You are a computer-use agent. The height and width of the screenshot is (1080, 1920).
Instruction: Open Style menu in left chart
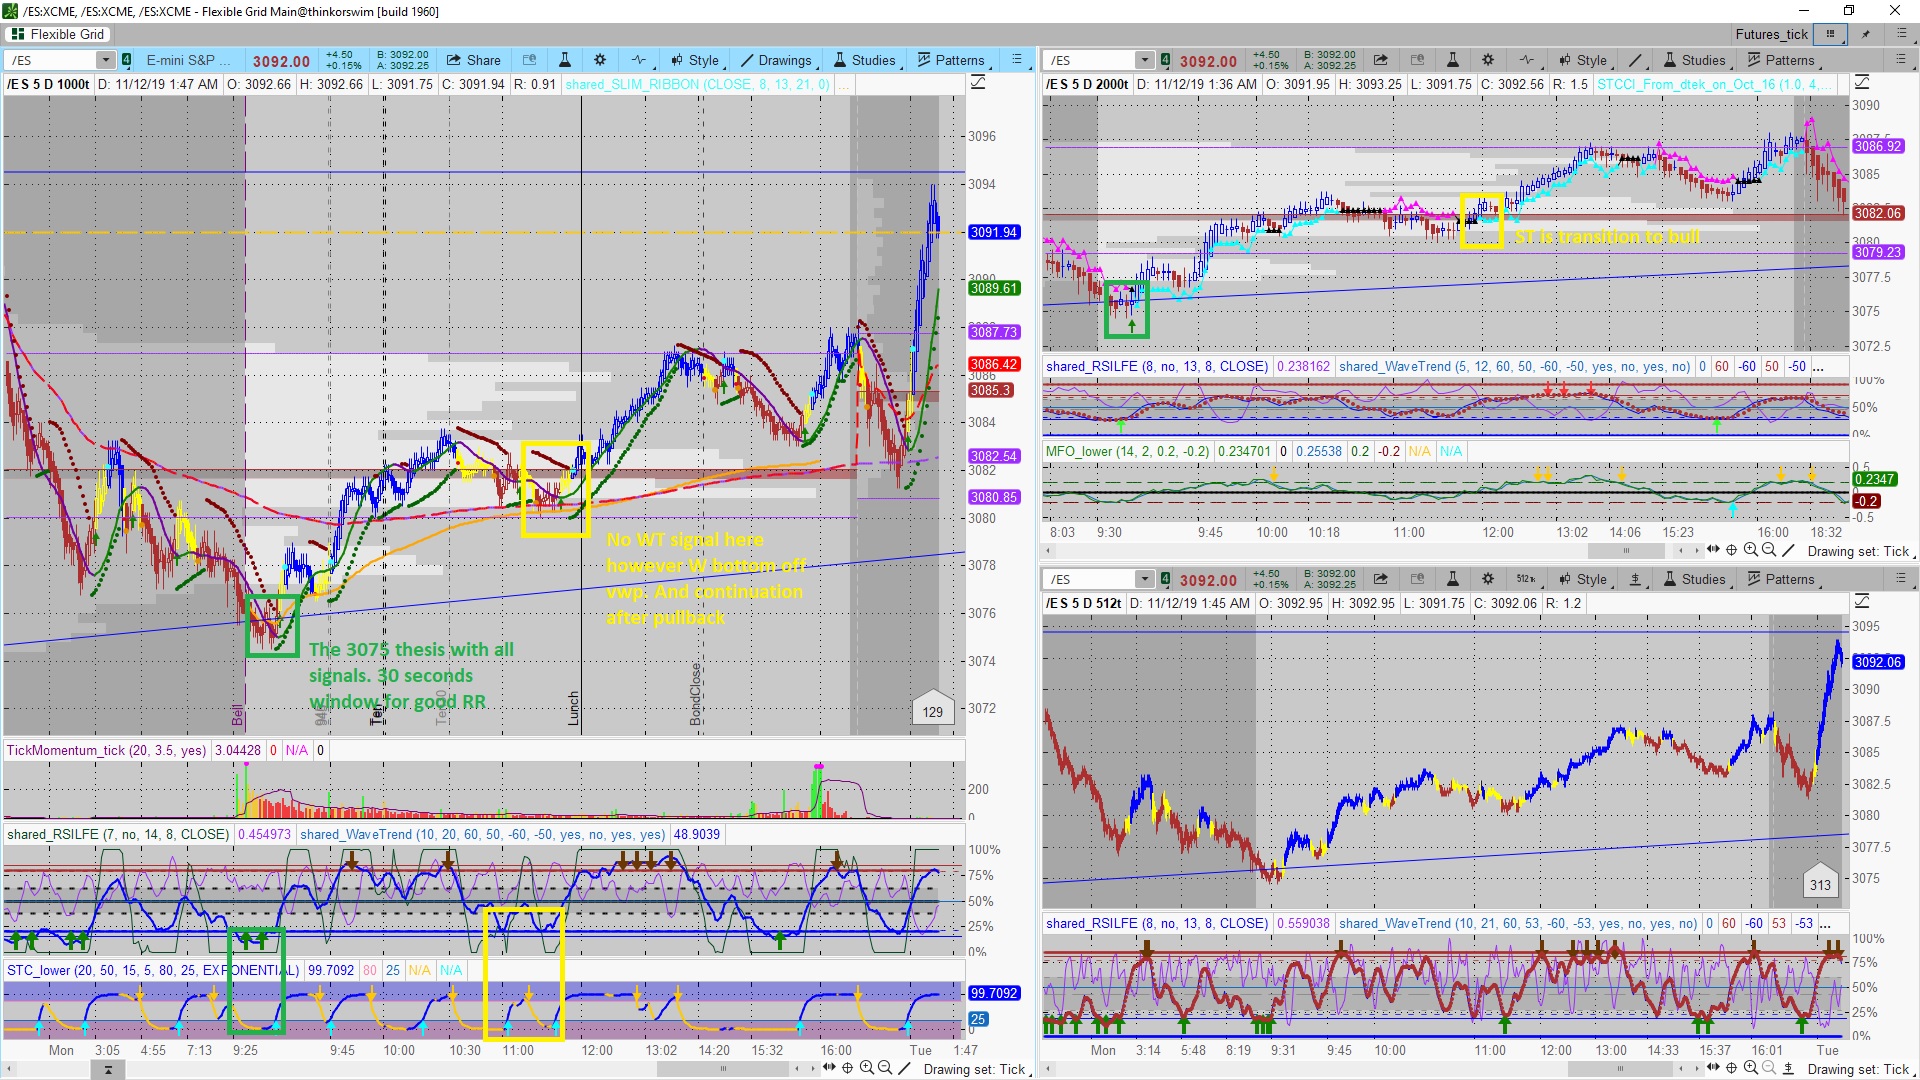[x=697, y=60]
